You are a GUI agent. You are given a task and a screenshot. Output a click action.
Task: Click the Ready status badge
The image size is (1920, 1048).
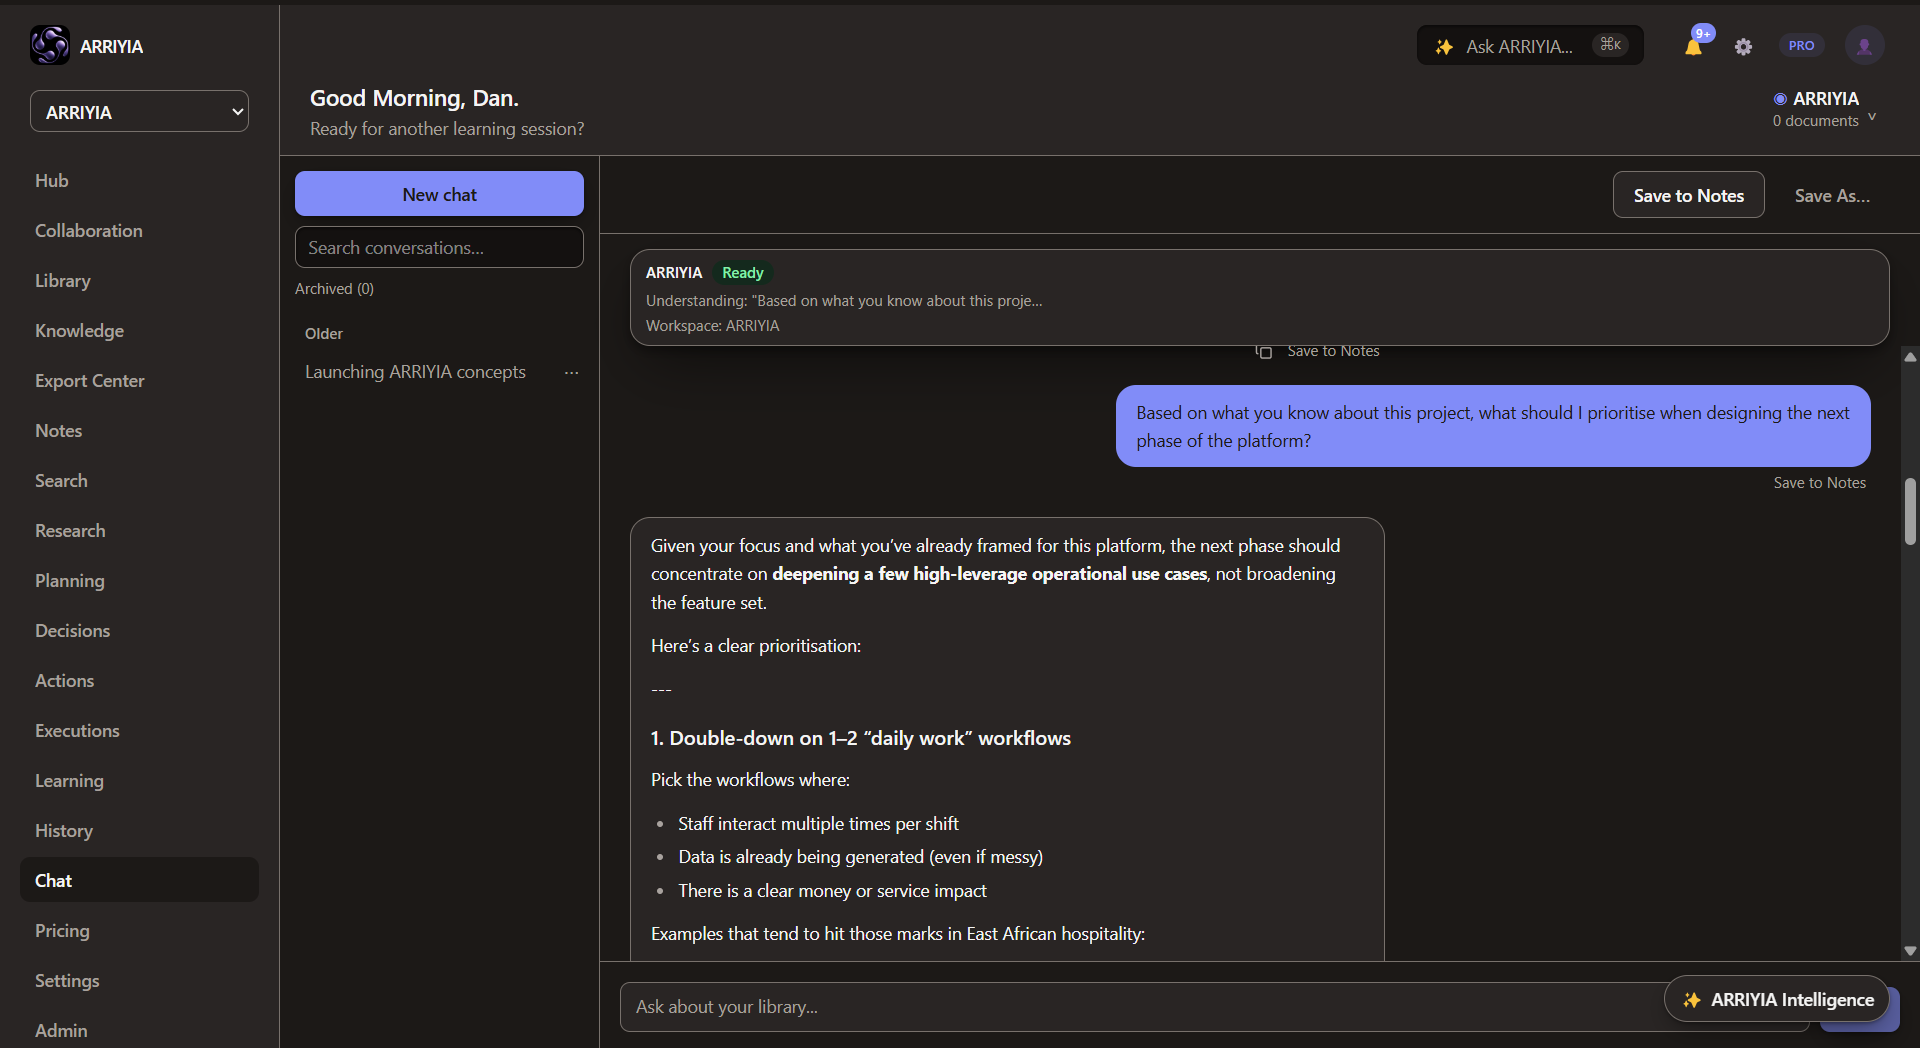click(x=742, y=273)
